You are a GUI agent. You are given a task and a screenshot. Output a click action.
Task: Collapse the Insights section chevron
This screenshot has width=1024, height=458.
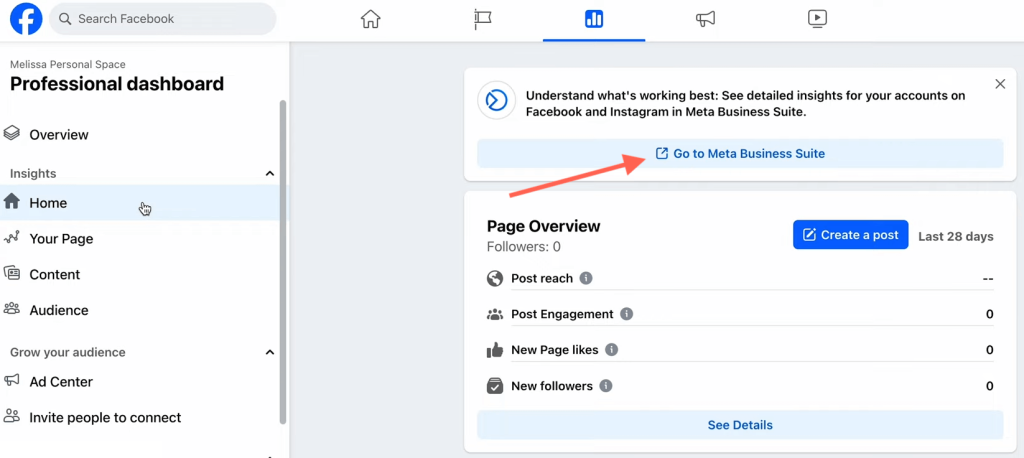(269, 173)
